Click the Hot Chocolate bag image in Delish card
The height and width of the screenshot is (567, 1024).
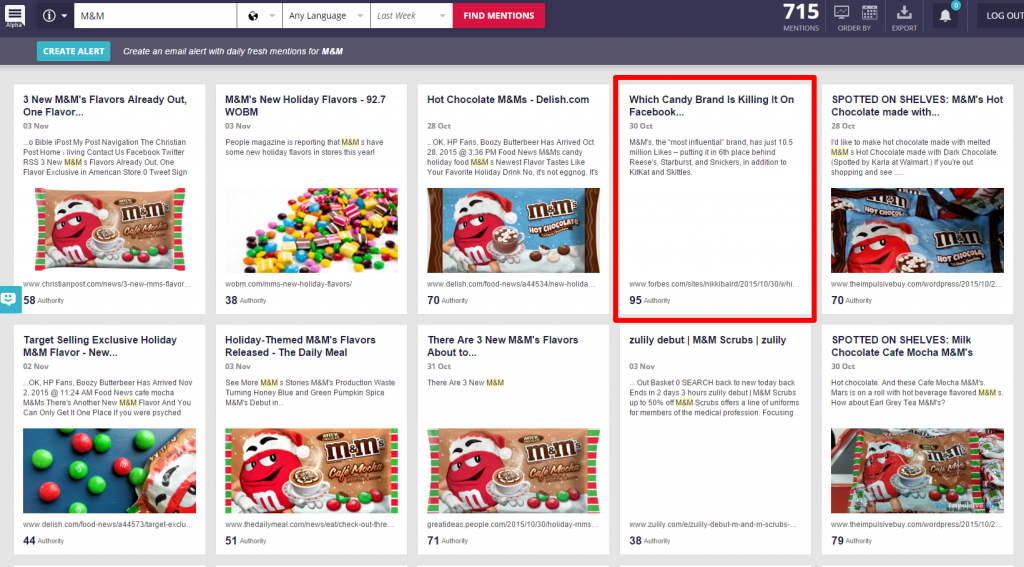[513, 230]
